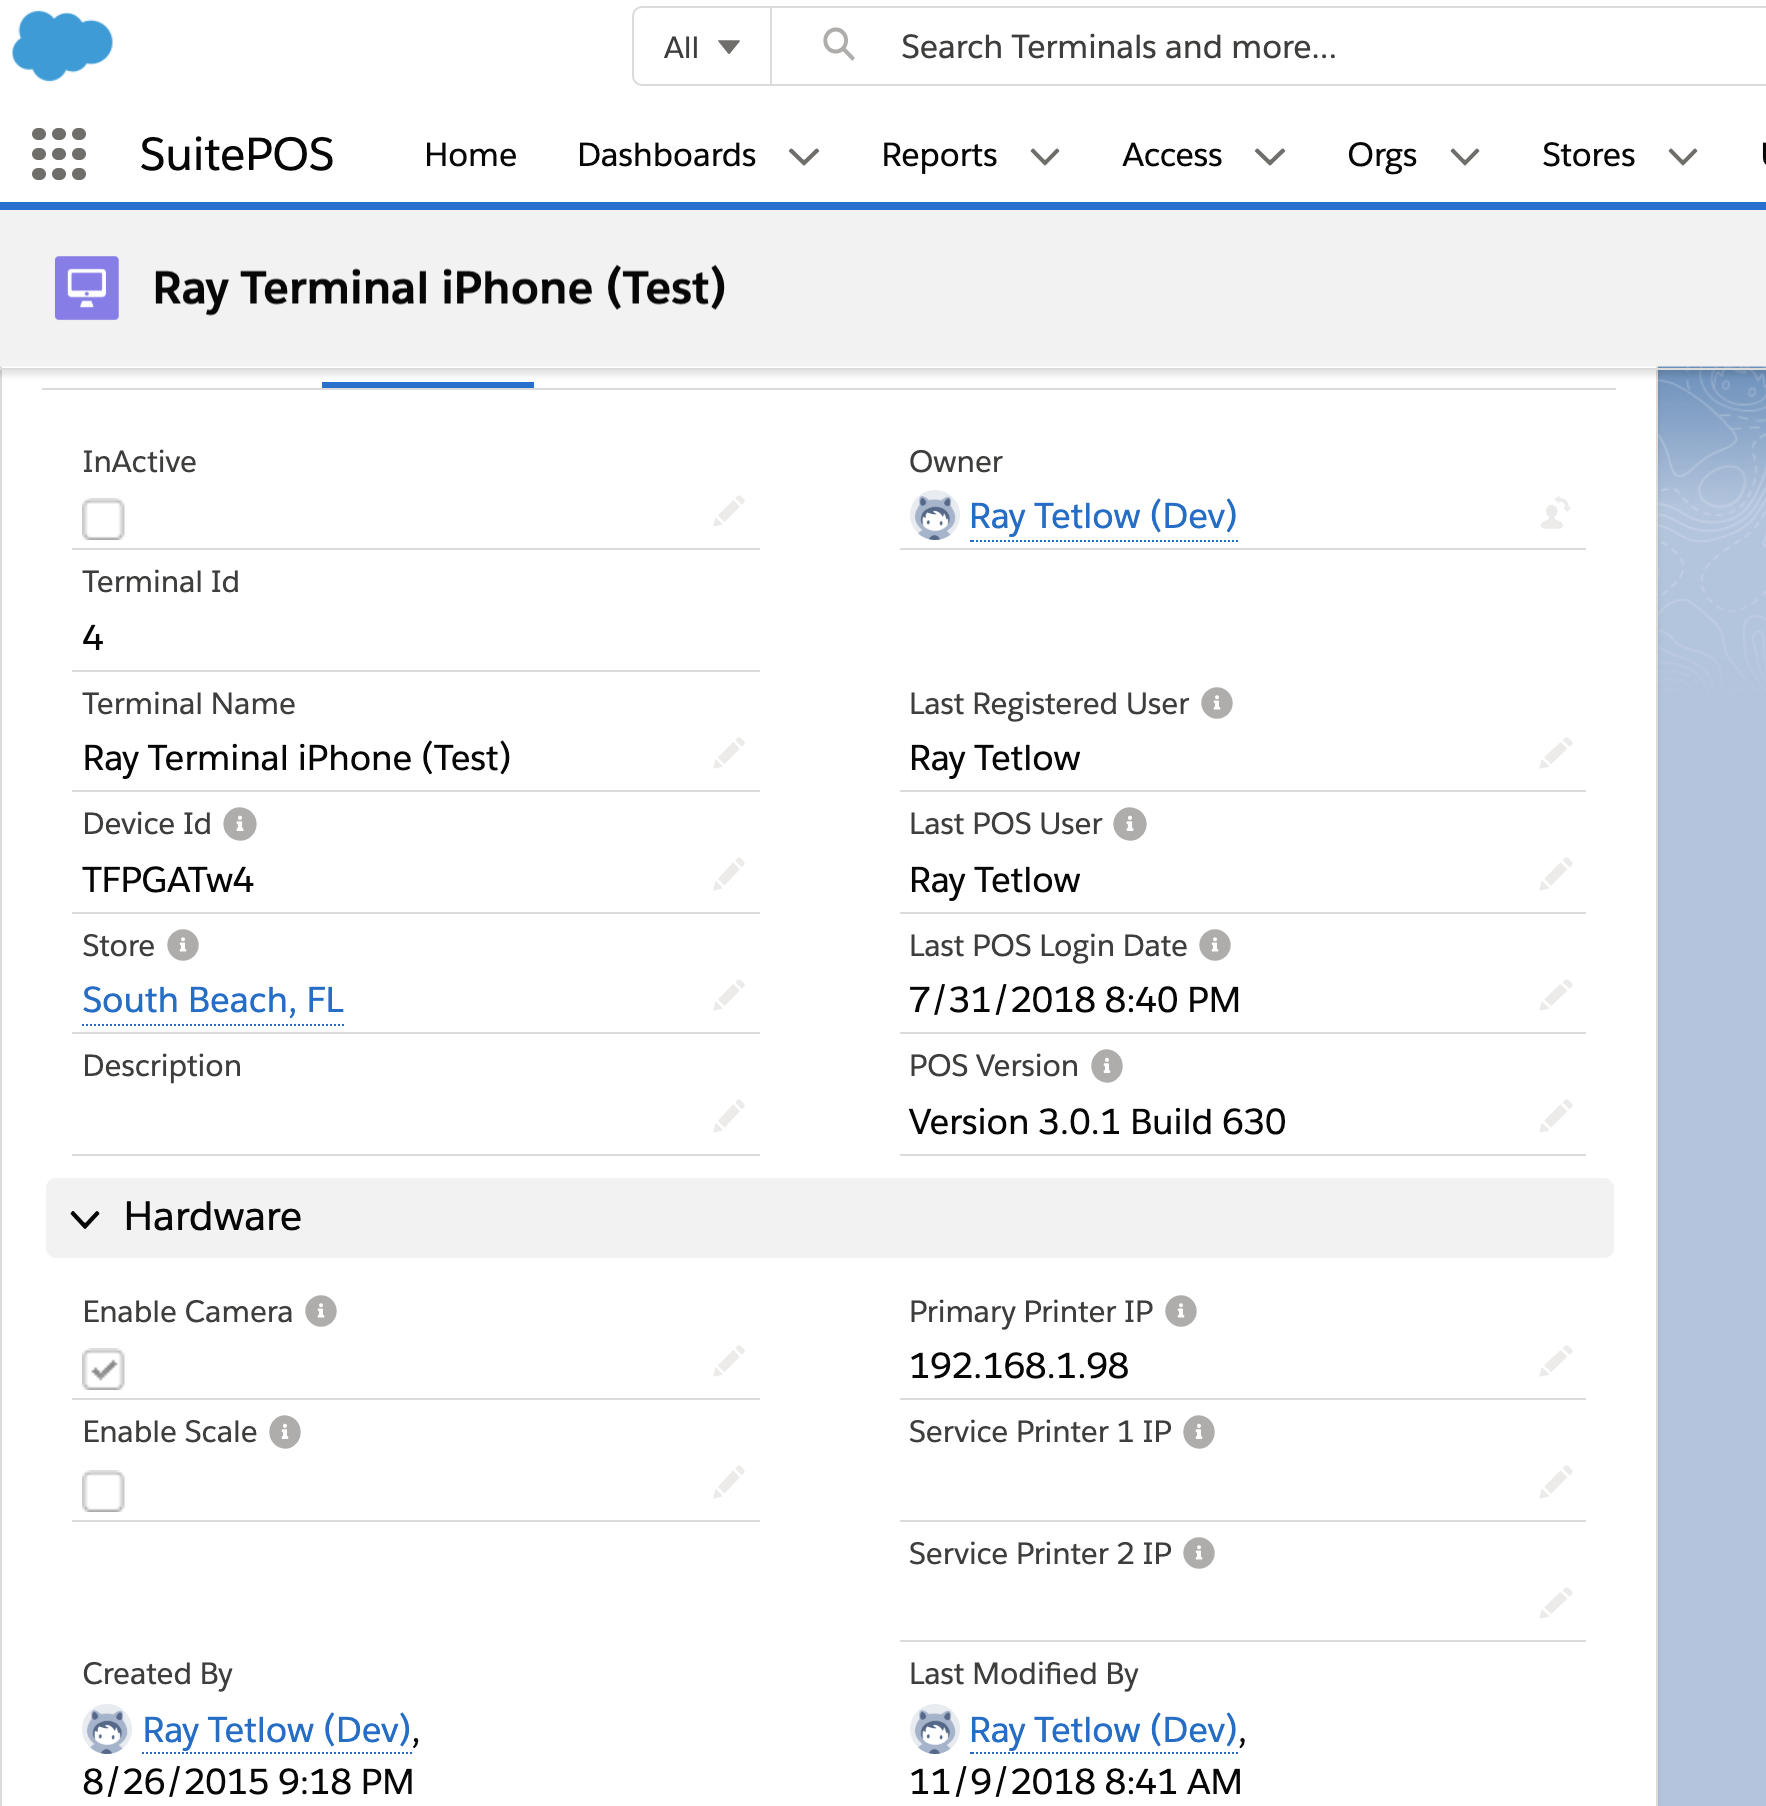The height and width of the screenshot is (1806, 1766).
Task: Click the terminal record monitor icon
Action: point(87,288)
